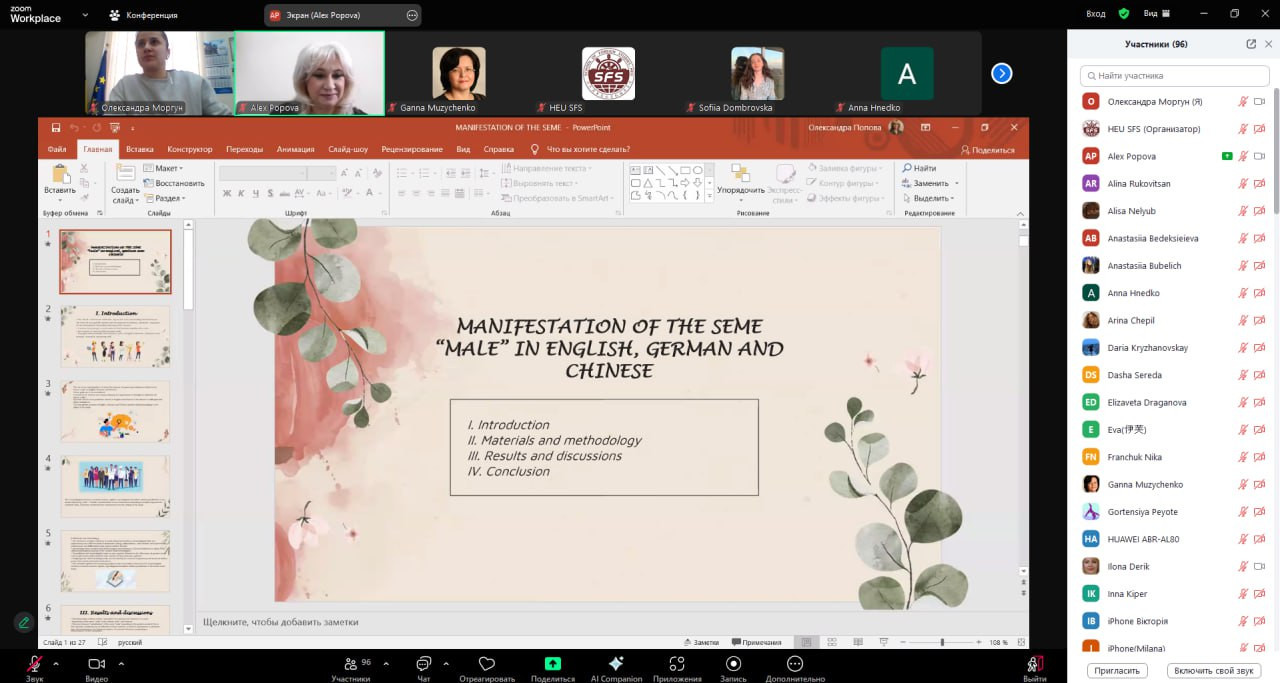
Task: Open the Zoom Workplace dropdown chevron
Action: tap(85, 15)
